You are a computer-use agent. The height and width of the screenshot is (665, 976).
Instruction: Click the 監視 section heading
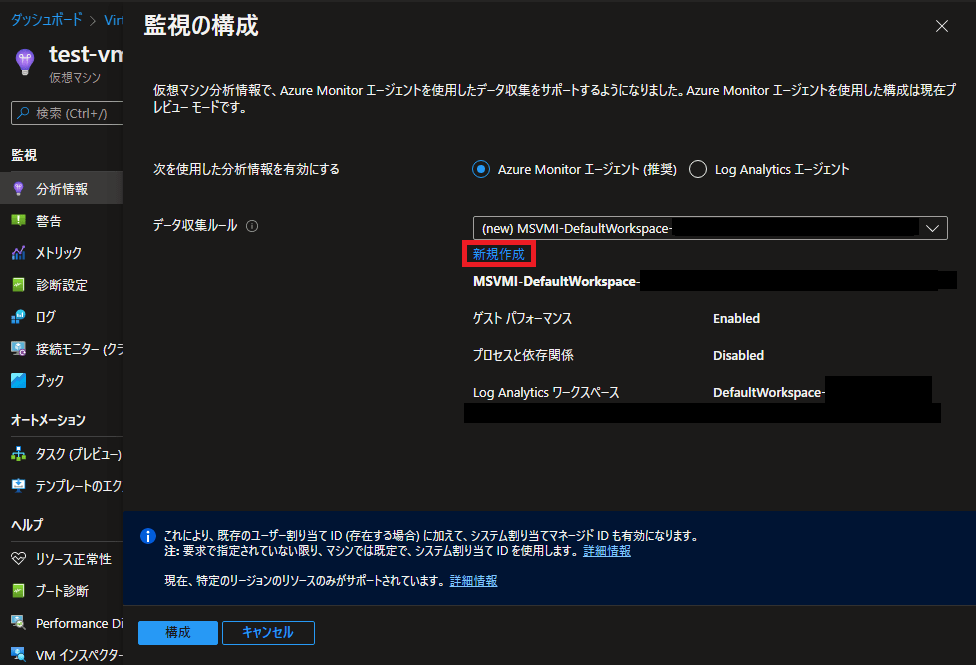[x=24, y=155]
